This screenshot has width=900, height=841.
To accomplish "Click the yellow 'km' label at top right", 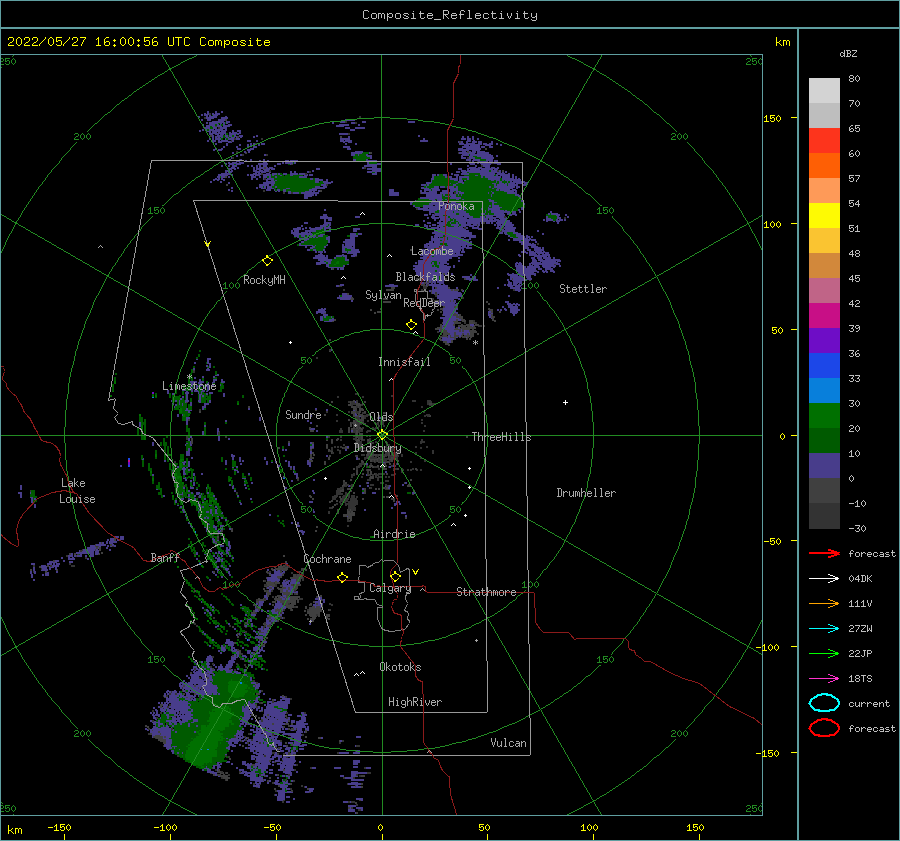I will tap(782, 42).
